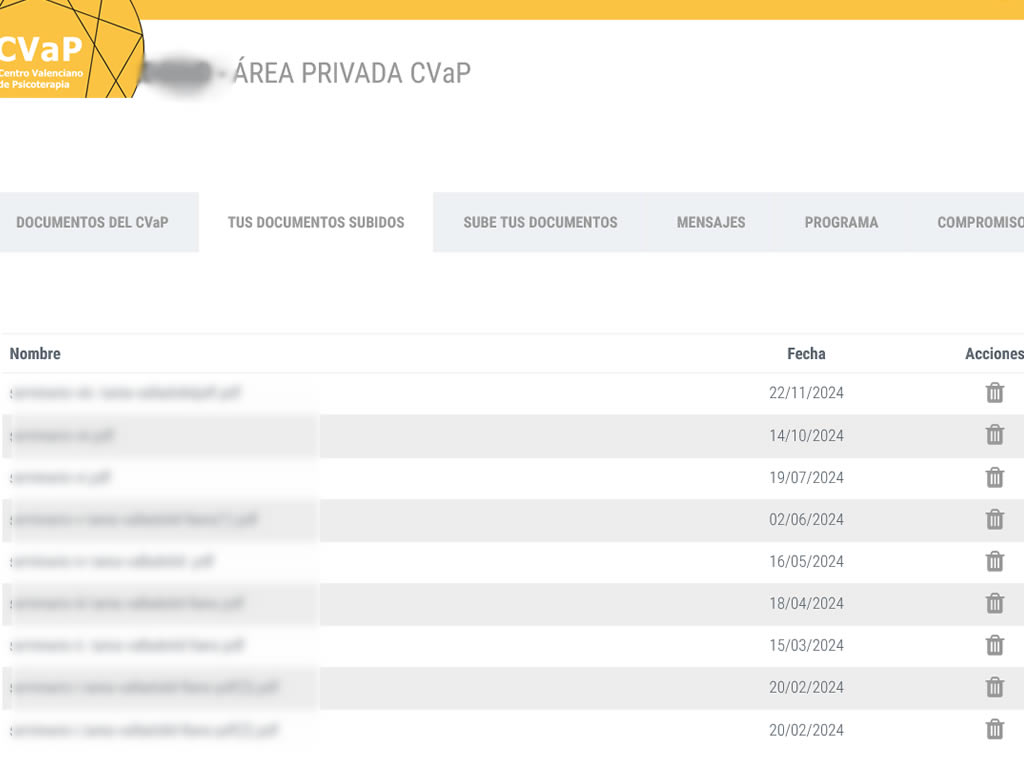Delete the document dated 18/04/2024

[994, 603]
